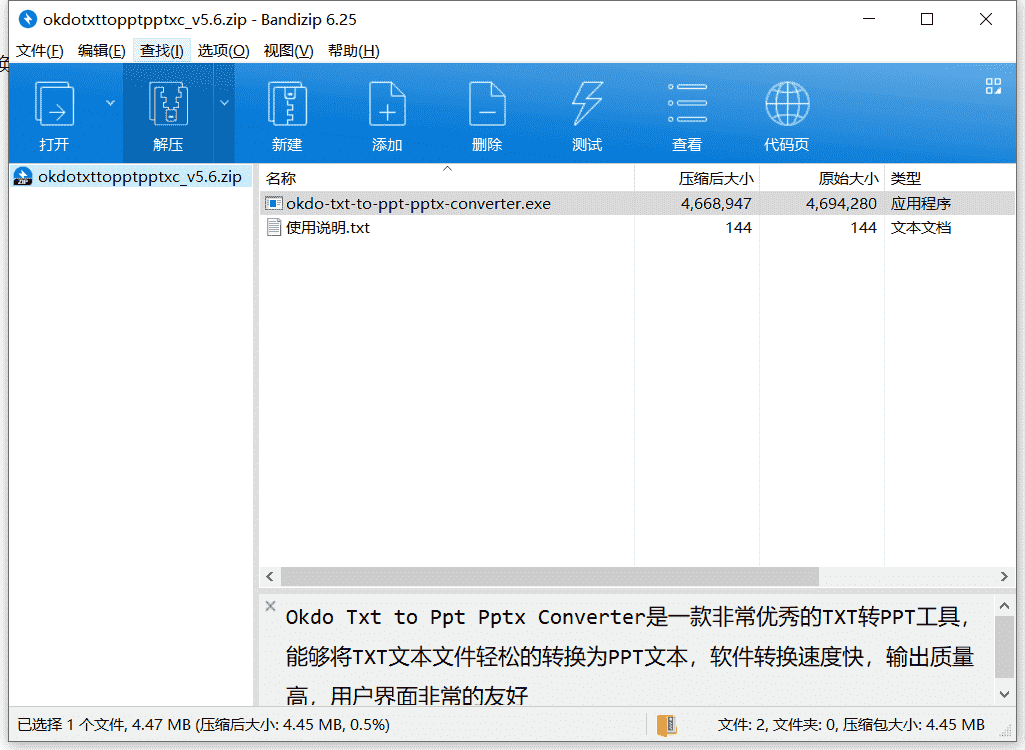The width and height of the screenshot is (1025, 750).
Task: Click the exe file icon beside okdo-txt-to-ppt-pptx-converter.exe
Action: [273, 203]
